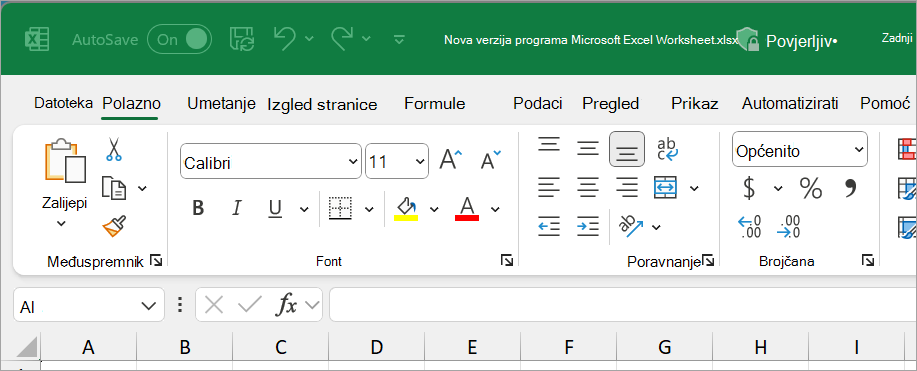The height and width of the screenshot is (371, 917).
Task: Open the Datoteka menu
Action: [x=63, y=104]
